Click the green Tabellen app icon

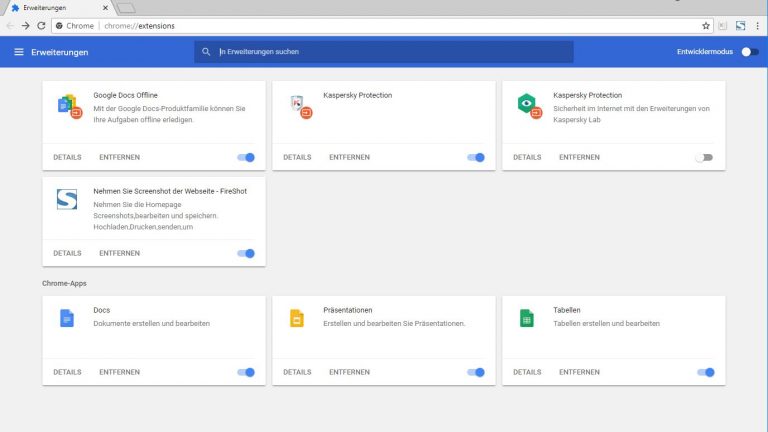[x=526, y=318]
